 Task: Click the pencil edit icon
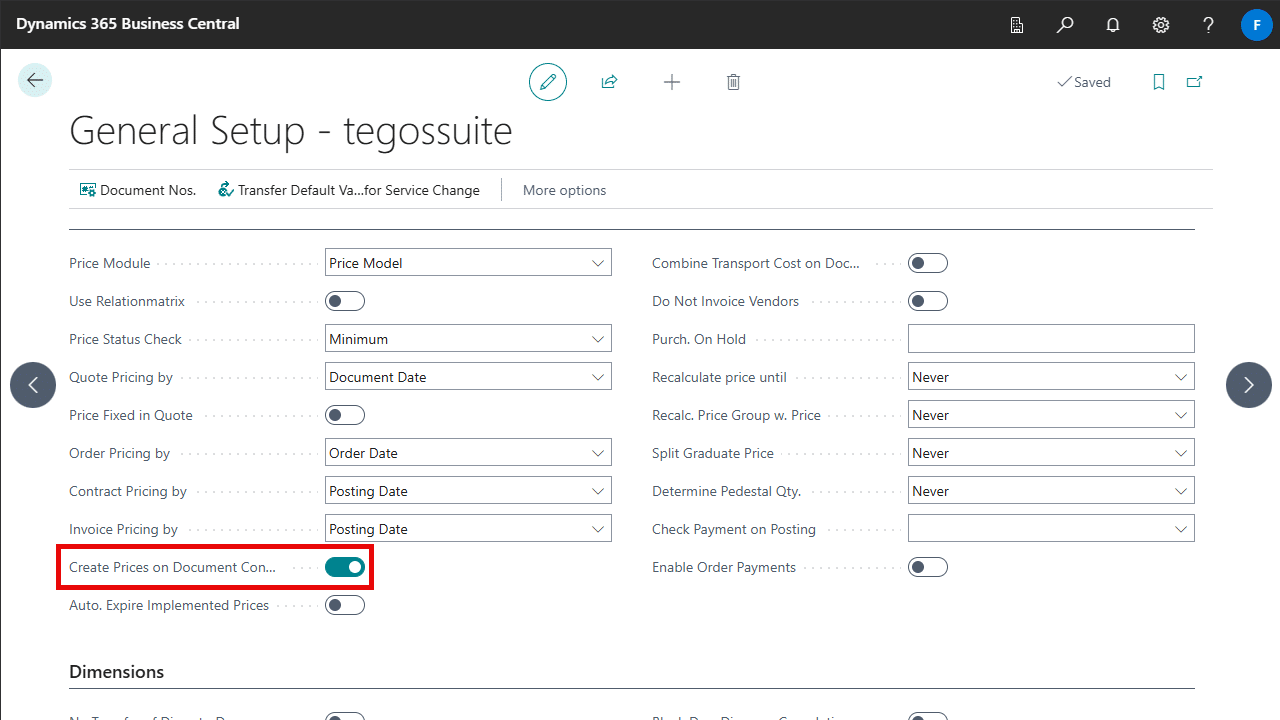[547, 82]
